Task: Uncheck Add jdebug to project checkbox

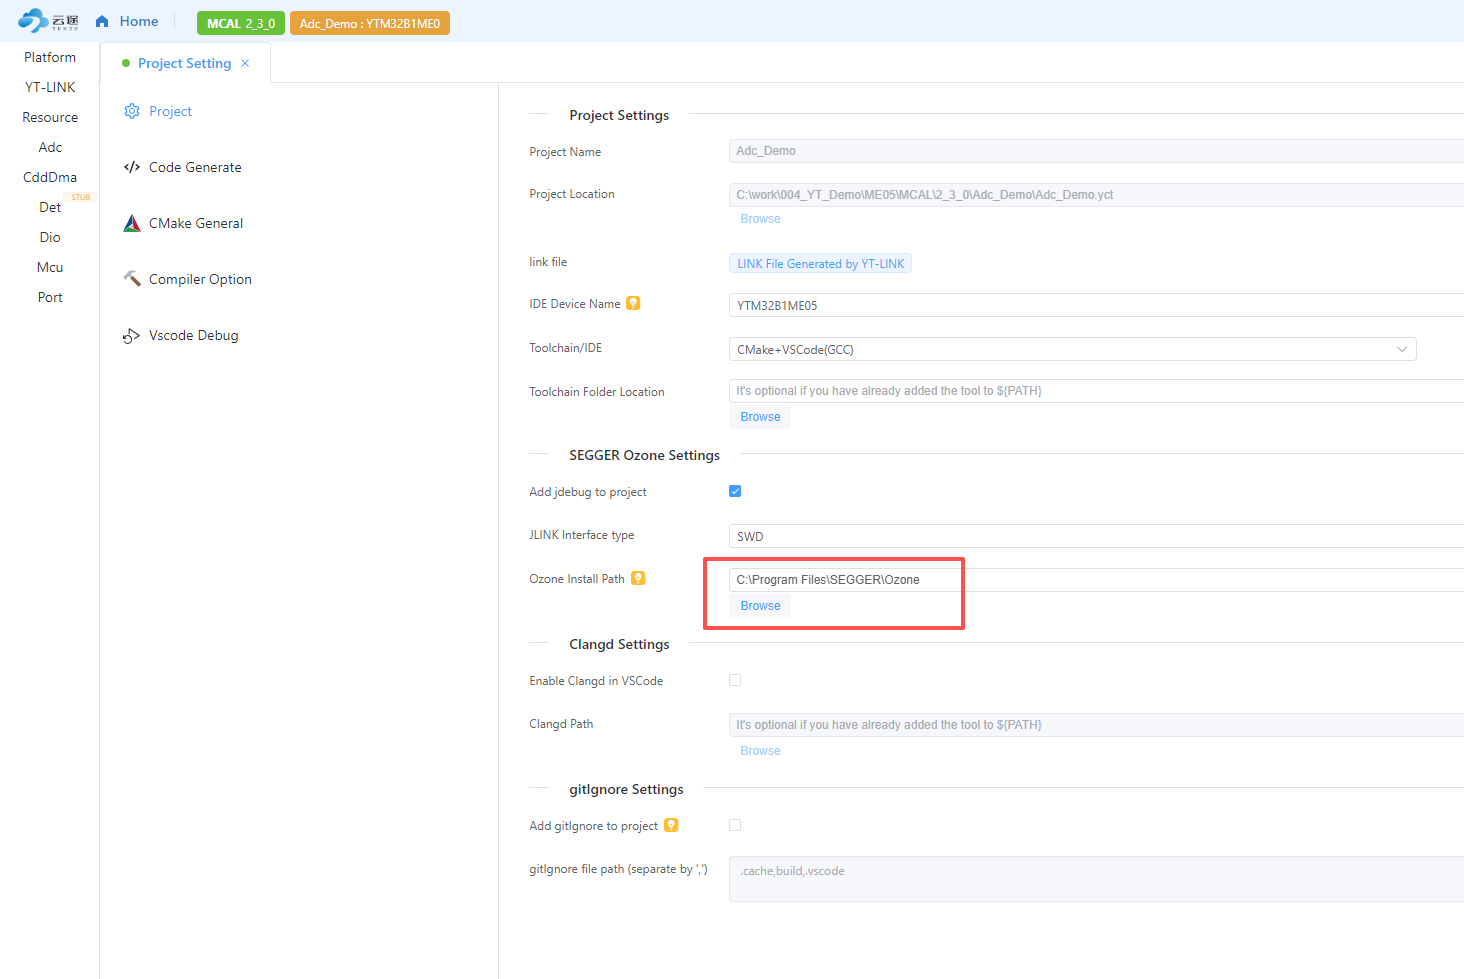Action: [735, 491]
